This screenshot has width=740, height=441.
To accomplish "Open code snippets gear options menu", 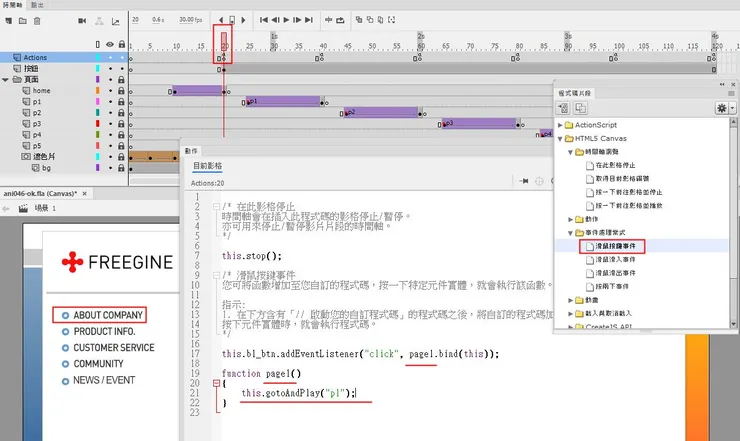I will pos(722,108).
